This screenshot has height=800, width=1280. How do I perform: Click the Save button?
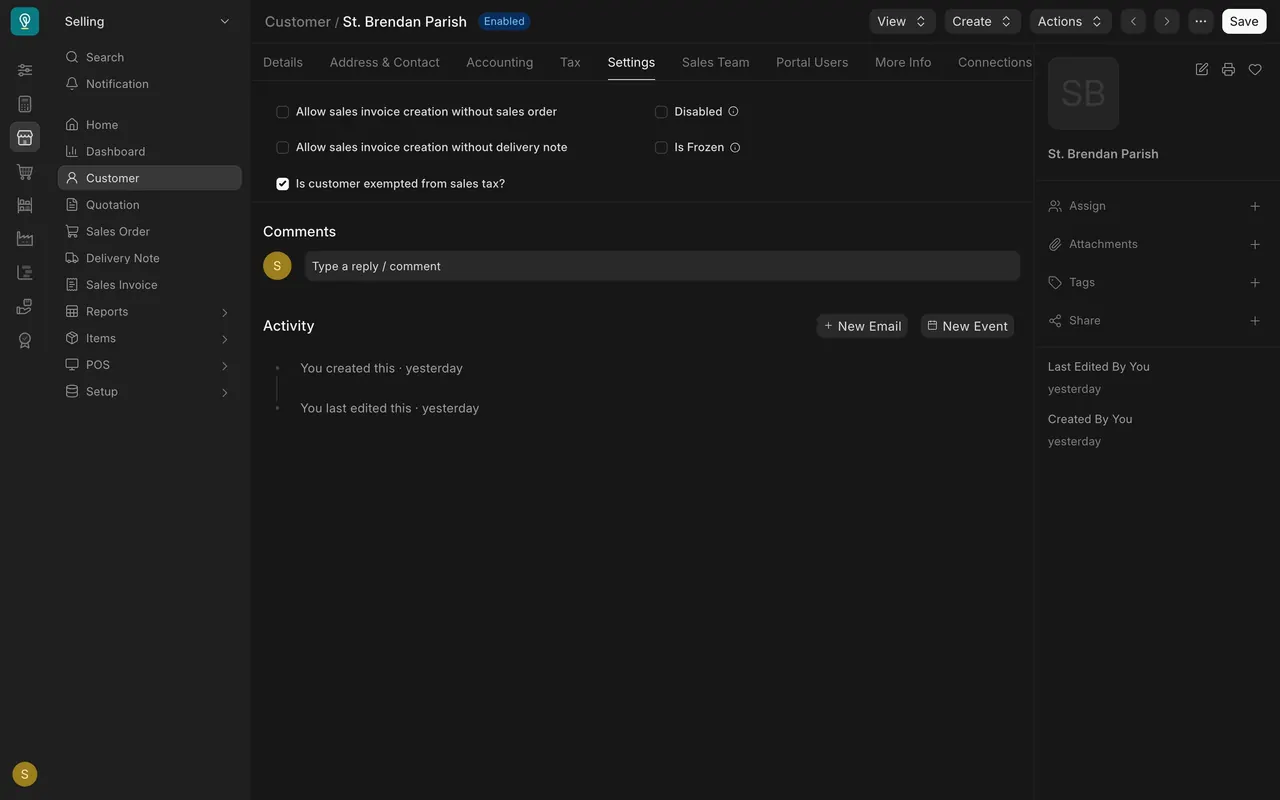(1244, 21)
